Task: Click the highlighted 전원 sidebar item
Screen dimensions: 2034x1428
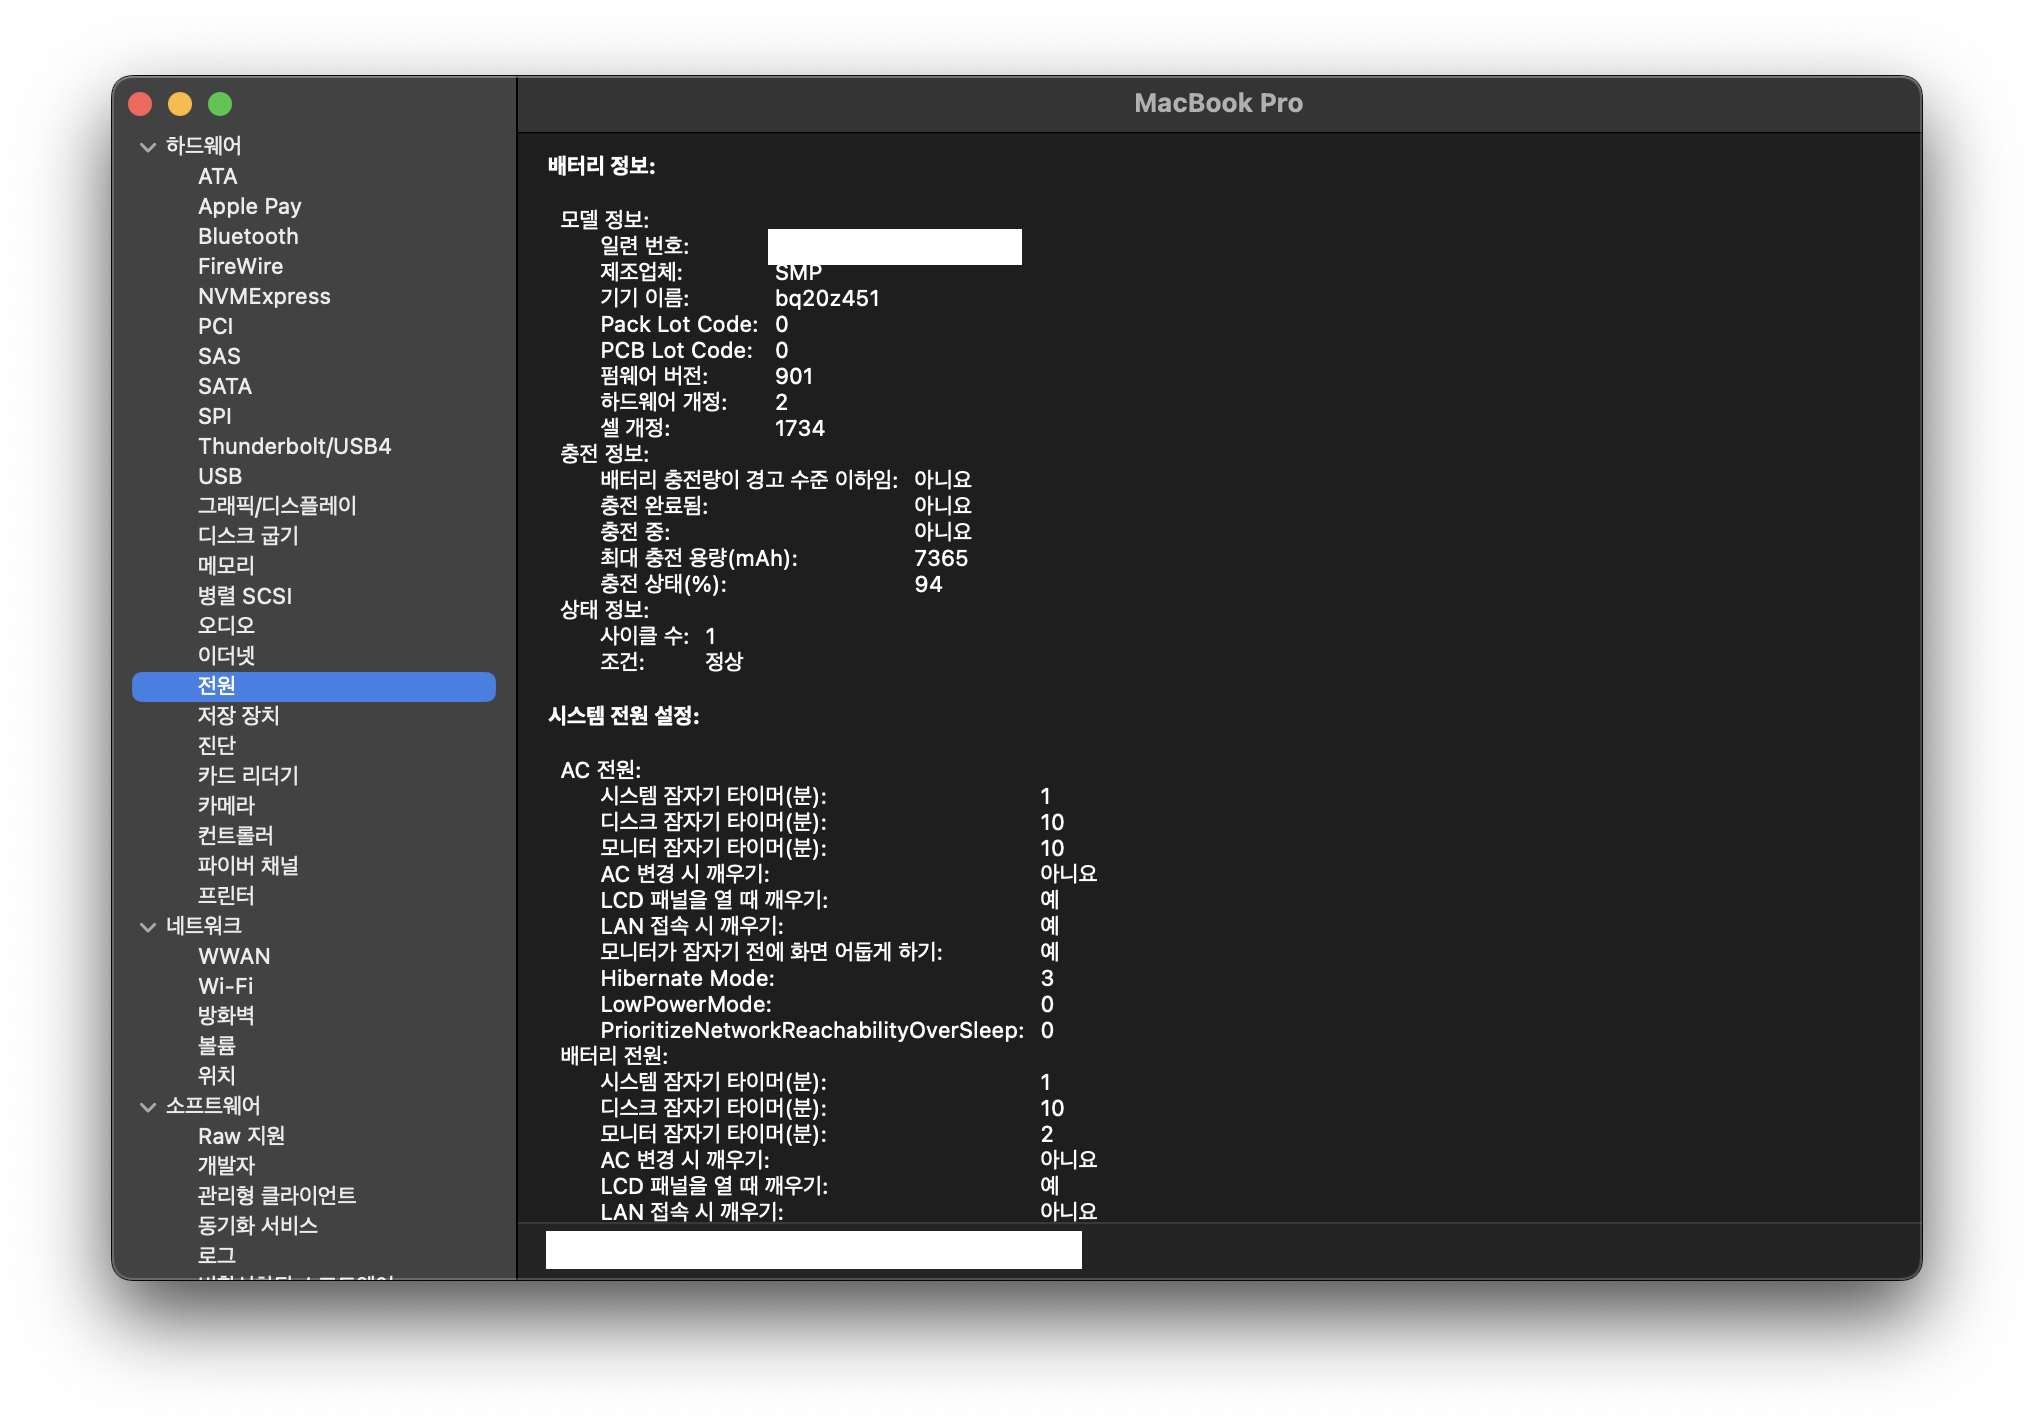Action: tap(314, 686)
